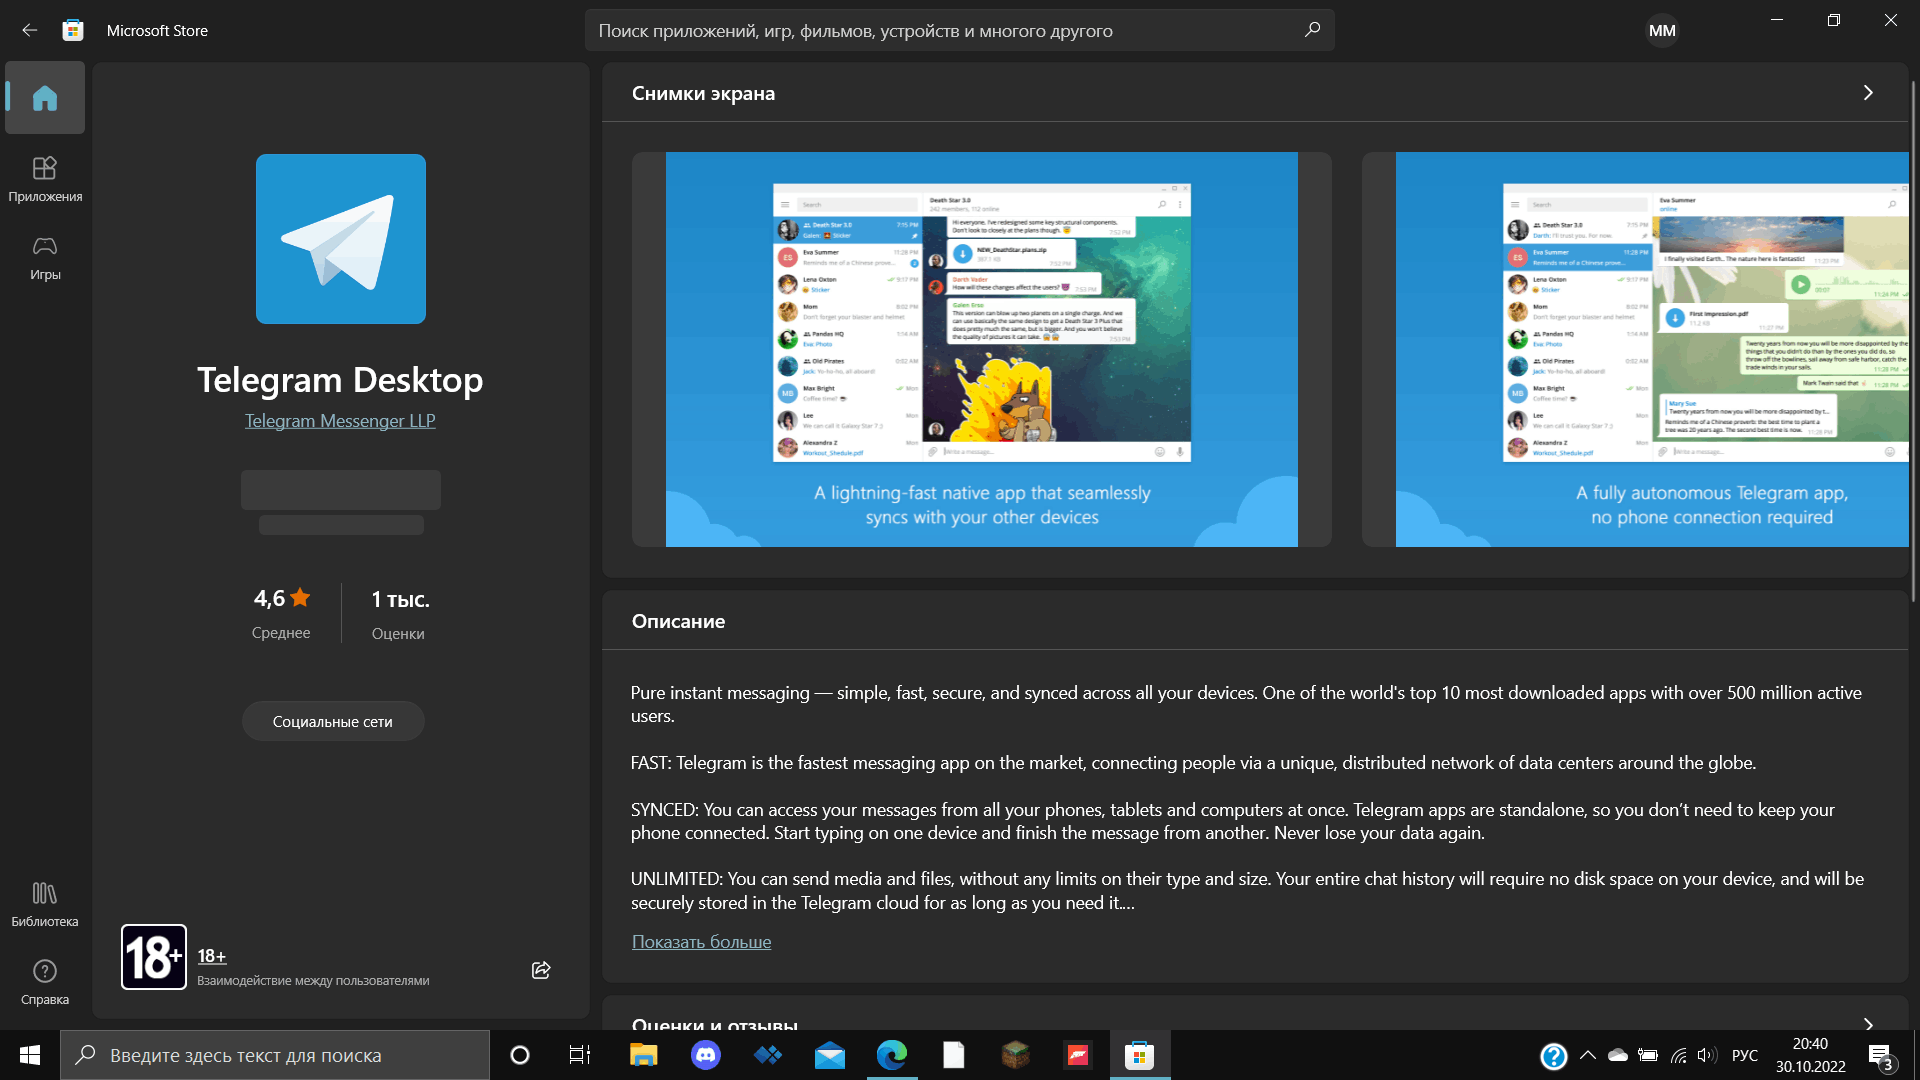The image size is (1920, 1080).
Task: Open Discord from taskbar
Action: (706, 1055)
